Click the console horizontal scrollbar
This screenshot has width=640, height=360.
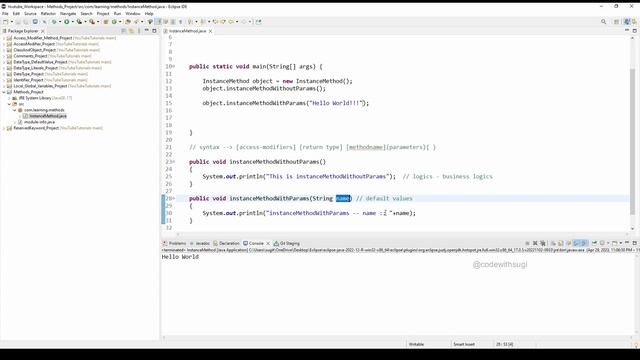pos(398,338)
